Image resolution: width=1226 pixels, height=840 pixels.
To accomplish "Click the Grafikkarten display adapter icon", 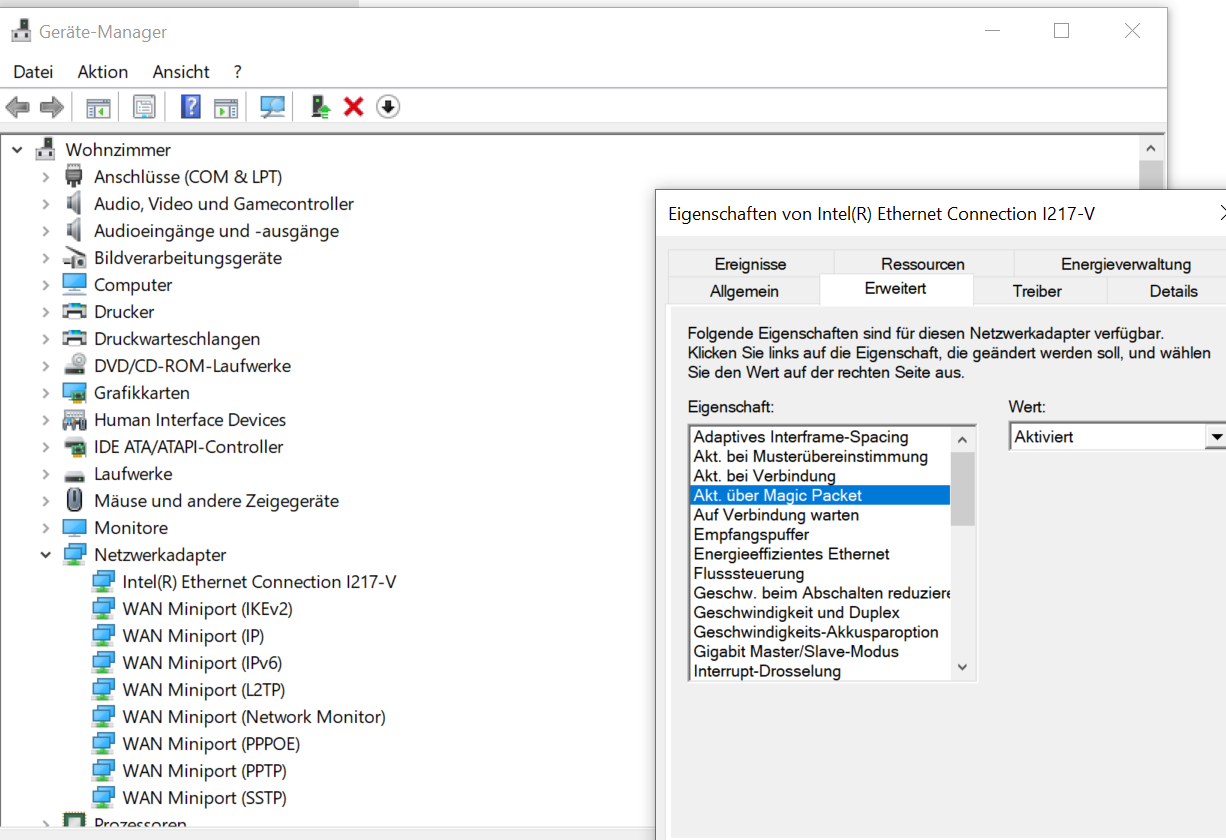I will (x=74, y=392).
